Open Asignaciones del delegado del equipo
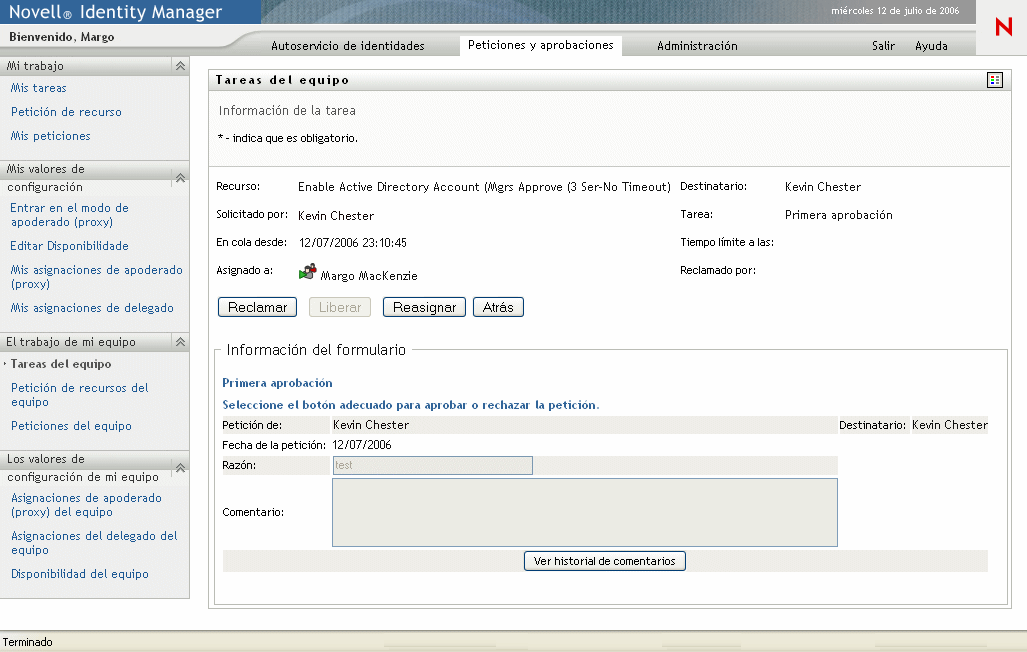This screenshot has height=652, width=1027. pos(94,543)
